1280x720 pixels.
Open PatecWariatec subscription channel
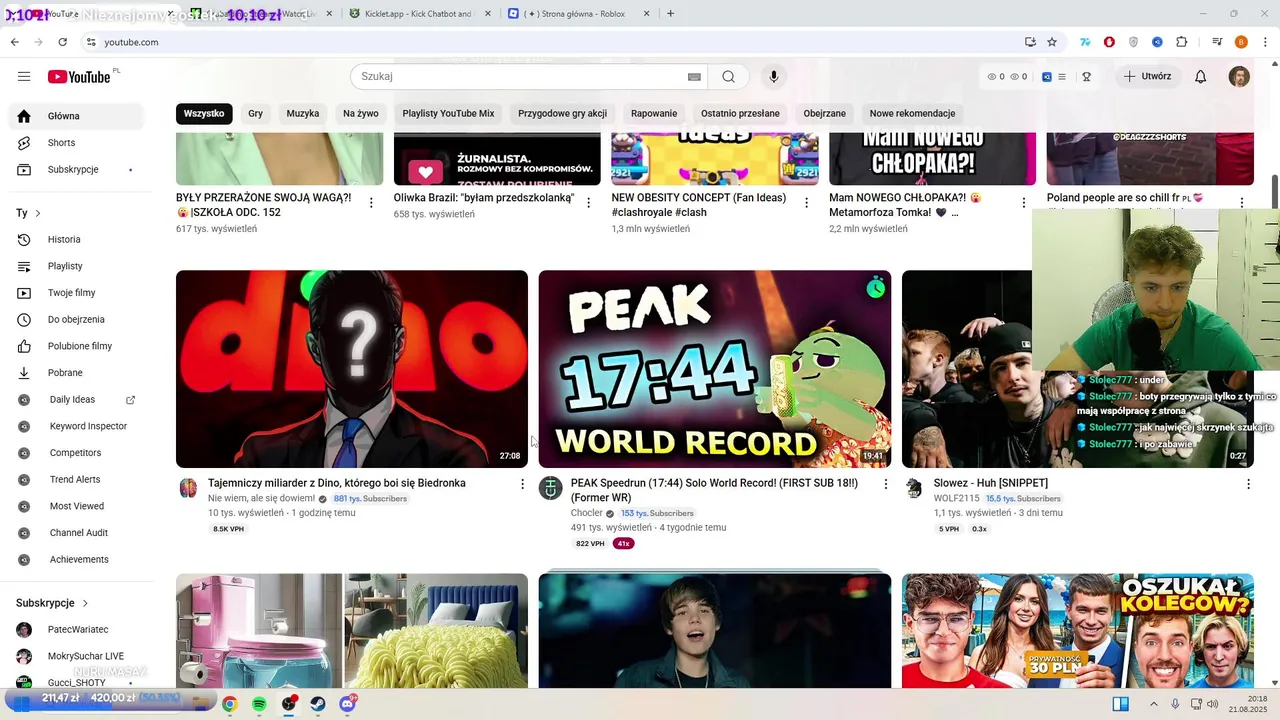pyautogui.click(x=77, y=630)
